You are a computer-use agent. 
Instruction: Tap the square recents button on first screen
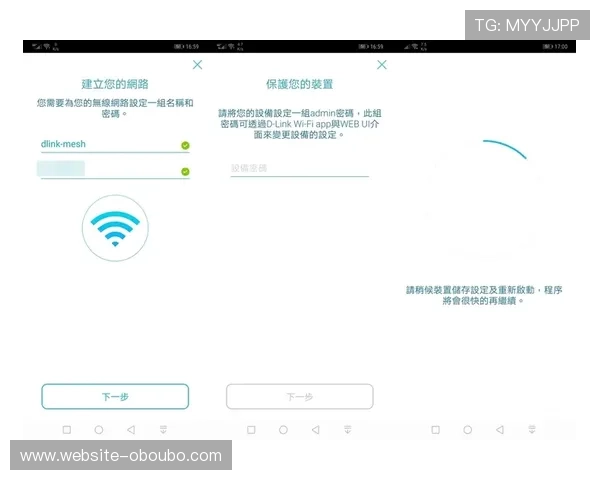pyautogui.click(x=67, y=430)
